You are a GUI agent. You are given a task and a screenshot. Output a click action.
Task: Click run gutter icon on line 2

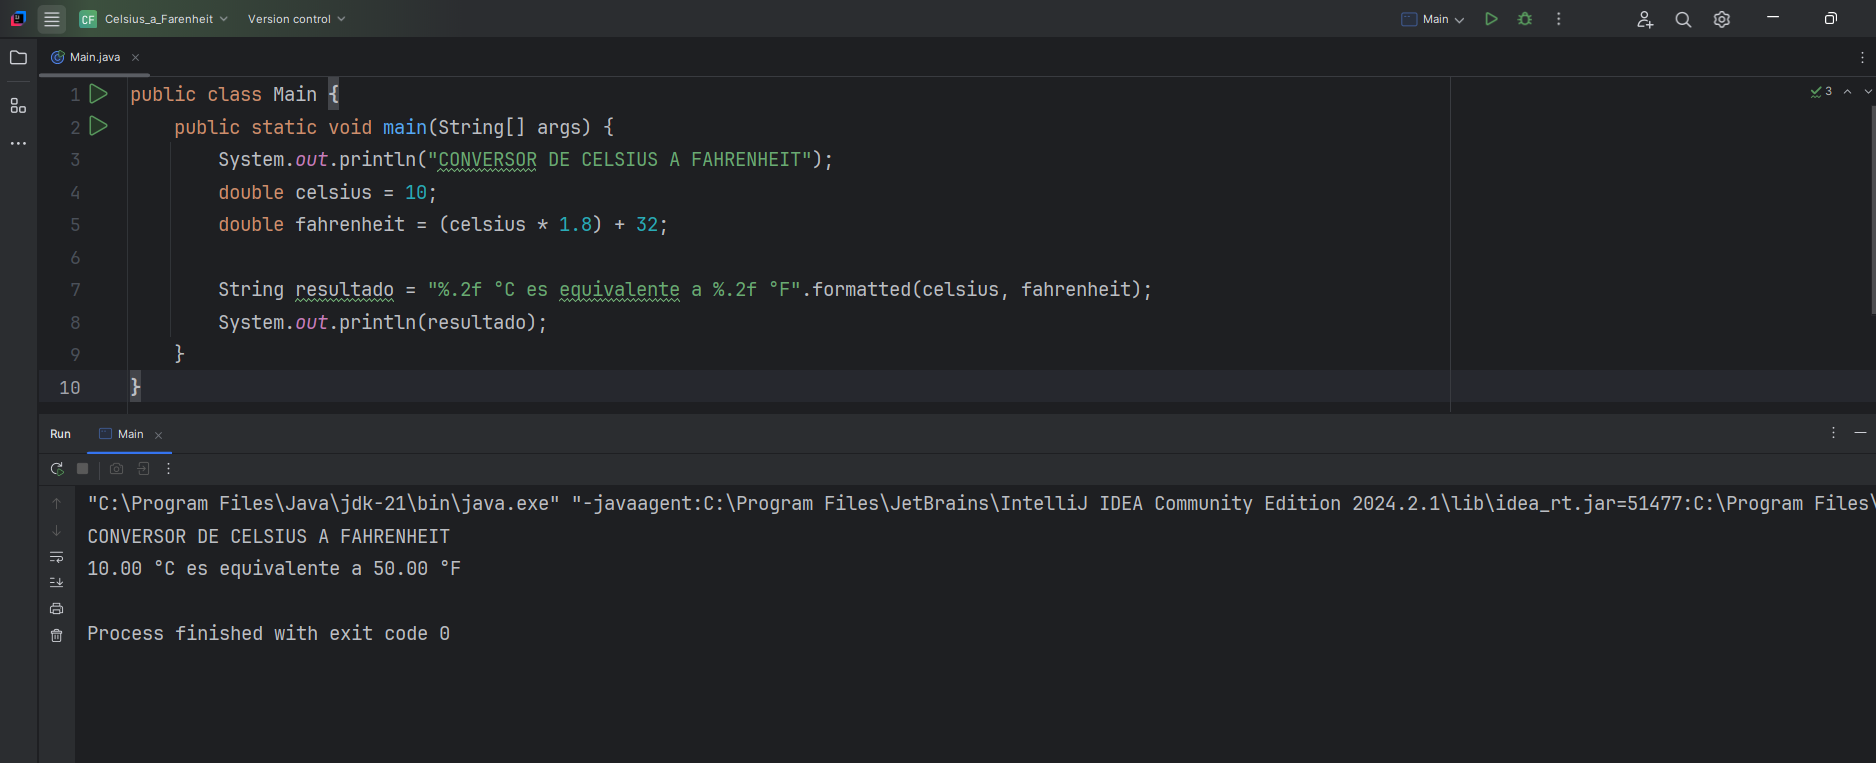(x=98, y=126)
